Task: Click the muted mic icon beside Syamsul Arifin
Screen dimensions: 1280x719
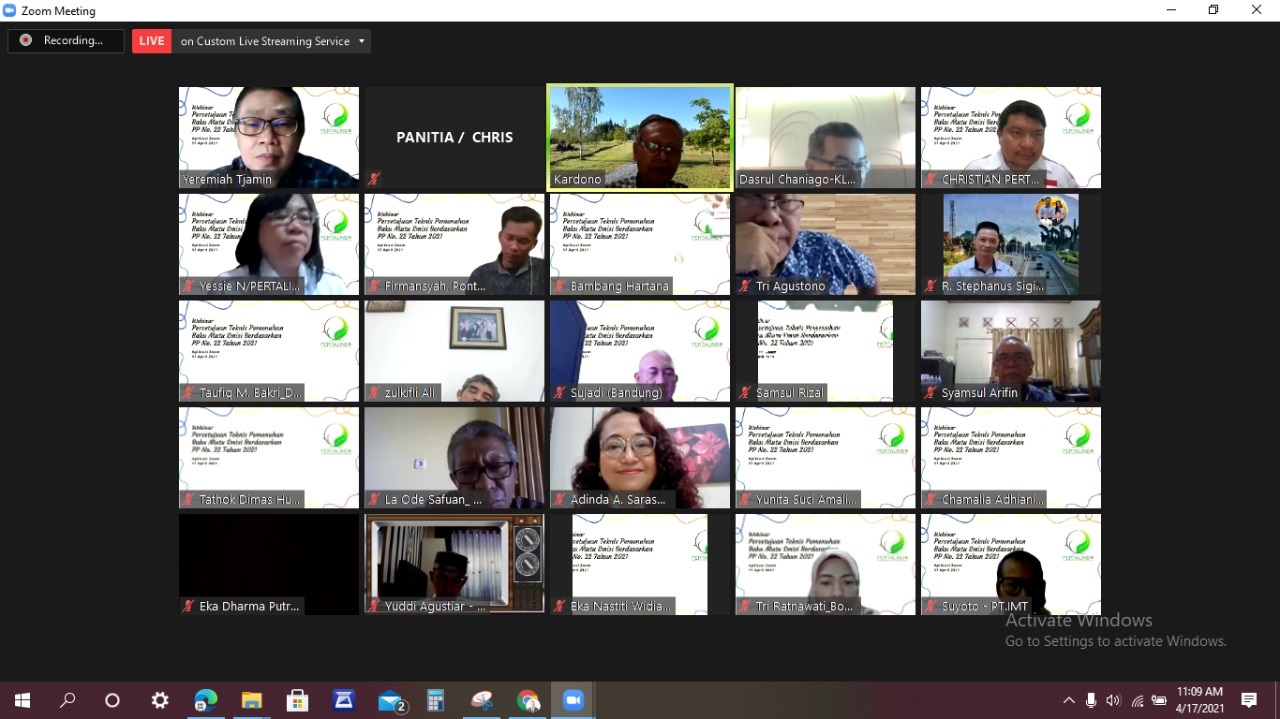Action: click(x=930, y=393)
